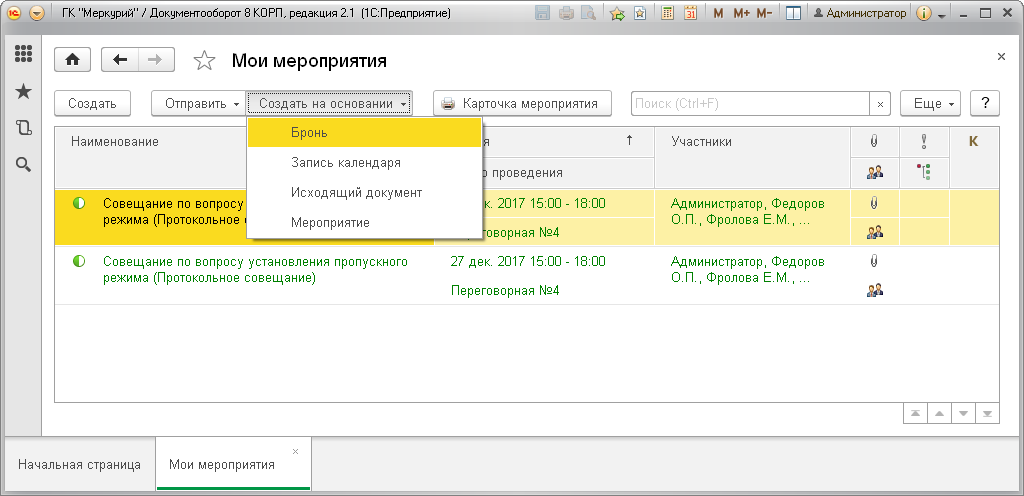The height and width of the screenshot is (496, 1024).
Task: Click the Создать button
Action: point(92,103)
